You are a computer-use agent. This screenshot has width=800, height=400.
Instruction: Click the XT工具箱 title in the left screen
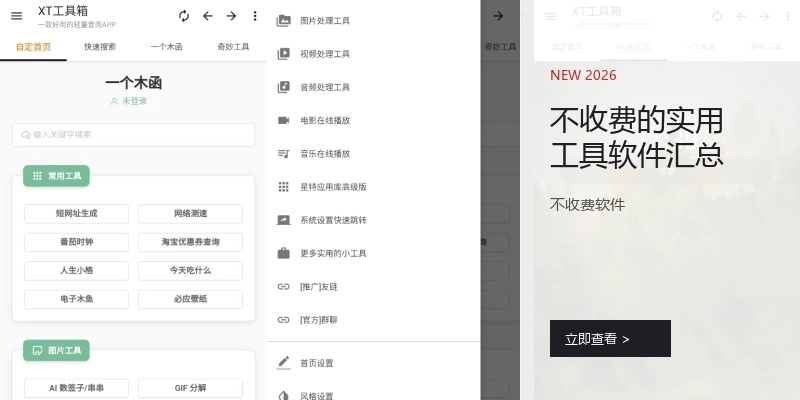(63, 11)
